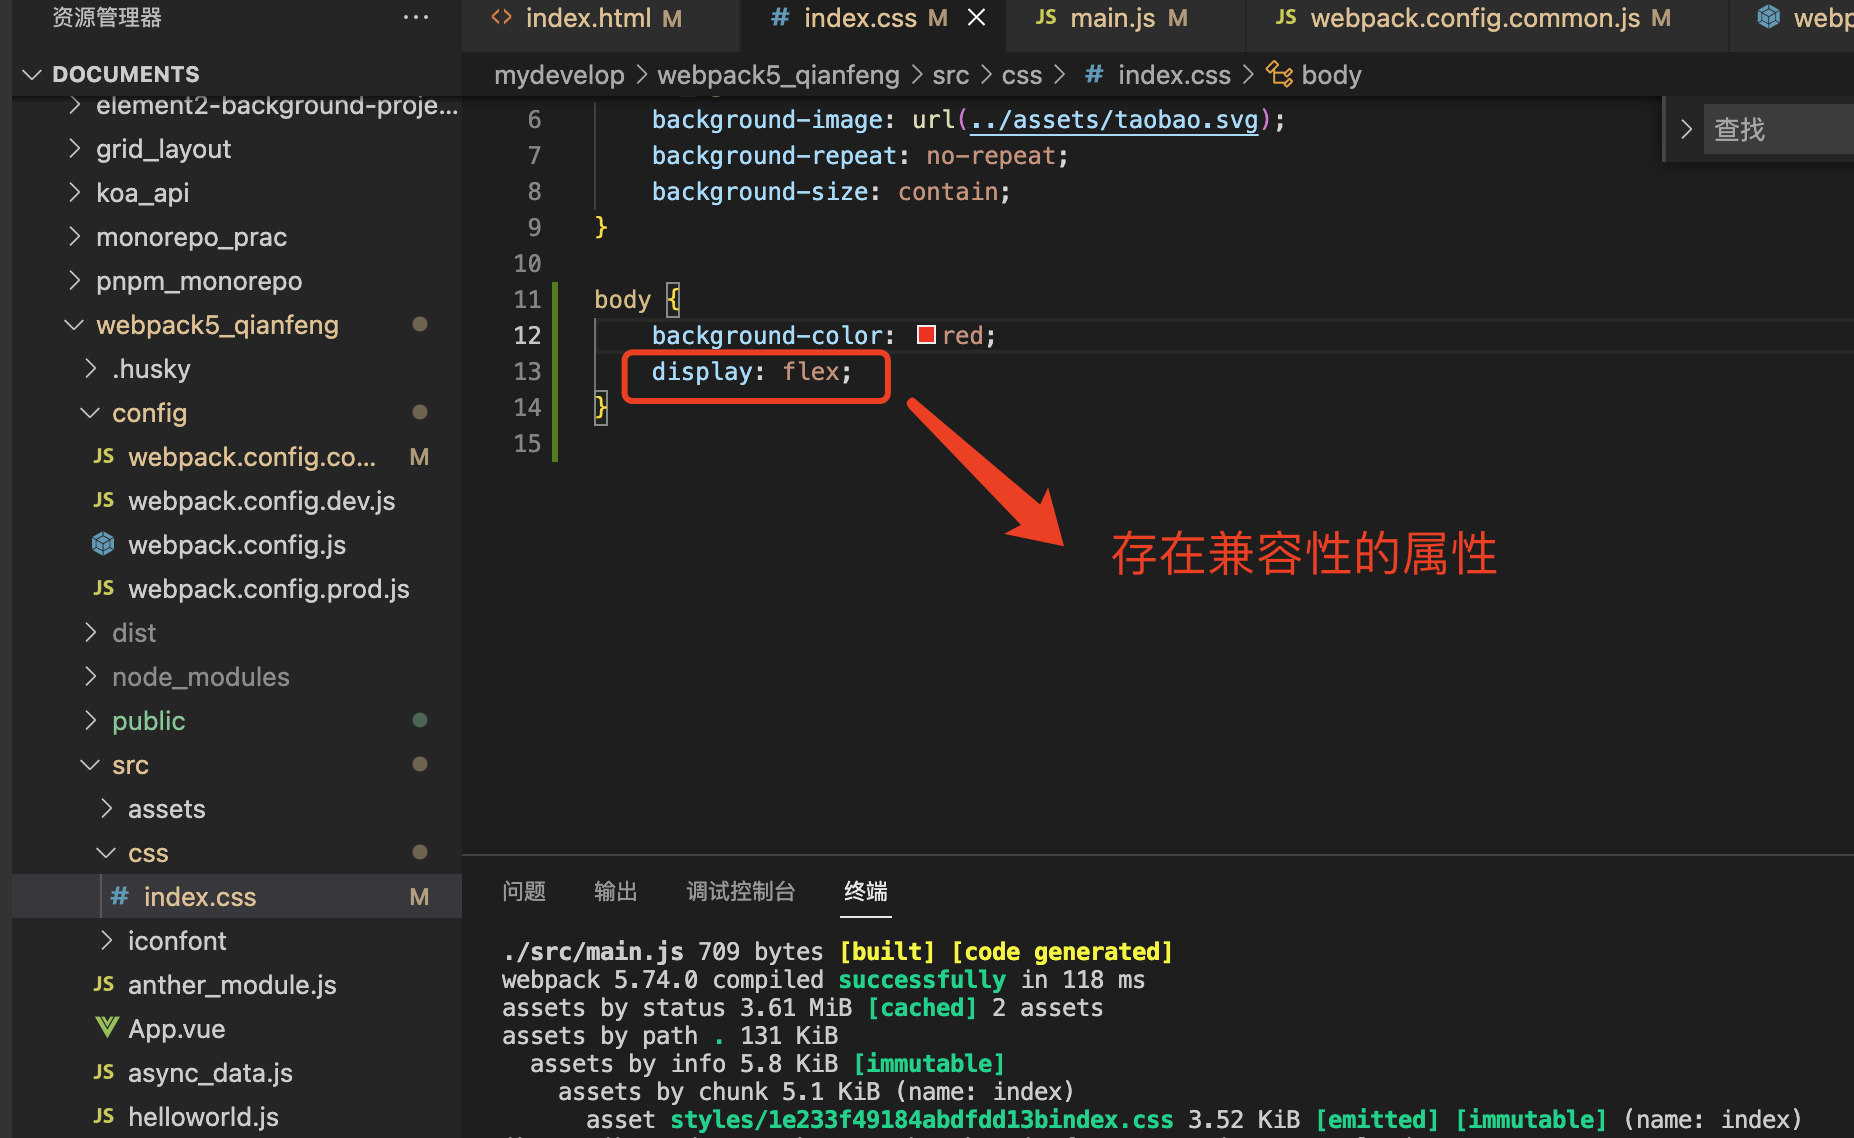Collapse the css folder

148,853
